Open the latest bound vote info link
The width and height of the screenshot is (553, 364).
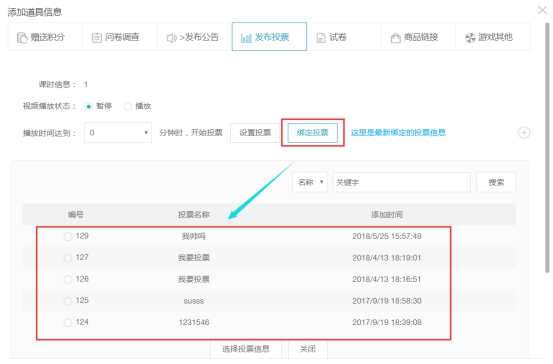click(398, 133)
